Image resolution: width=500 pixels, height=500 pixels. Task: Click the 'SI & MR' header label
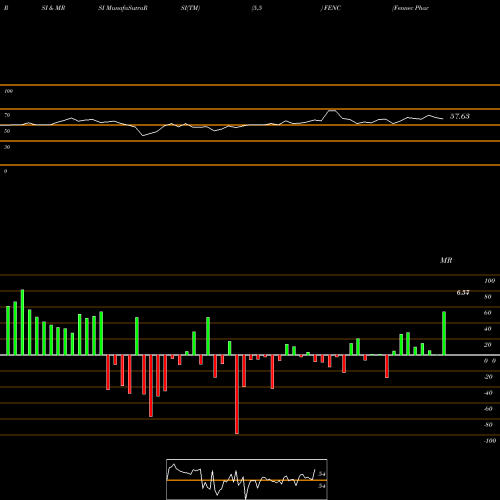[x=53, y=8]
